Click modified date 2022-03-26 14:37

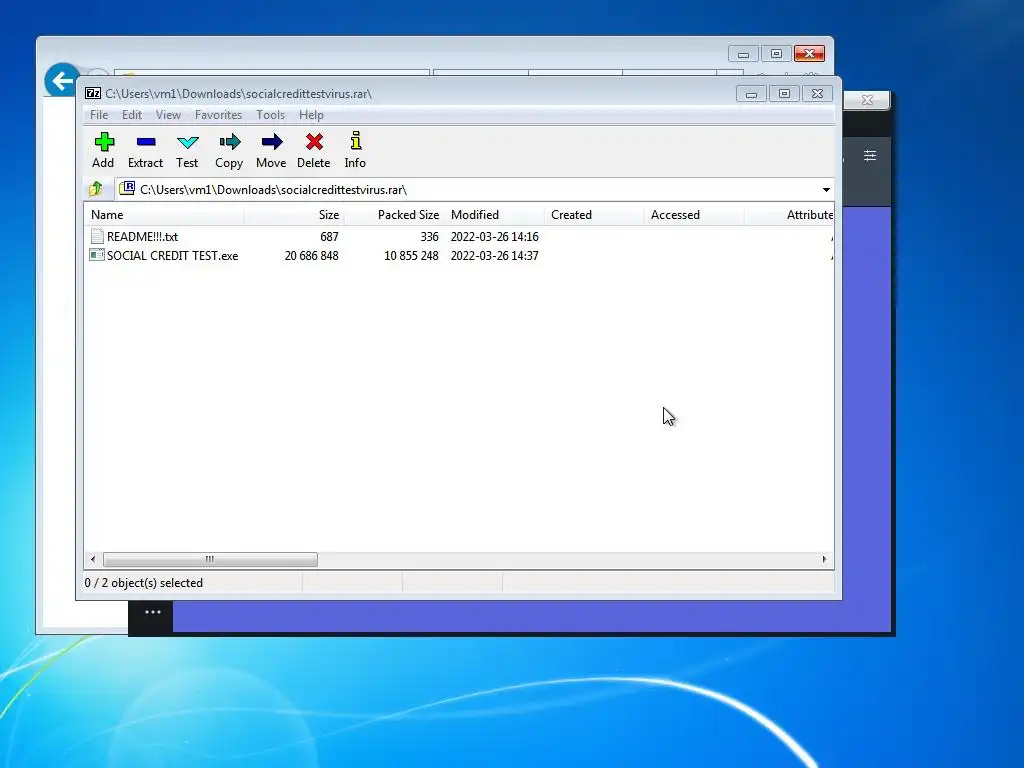[494, 255]
